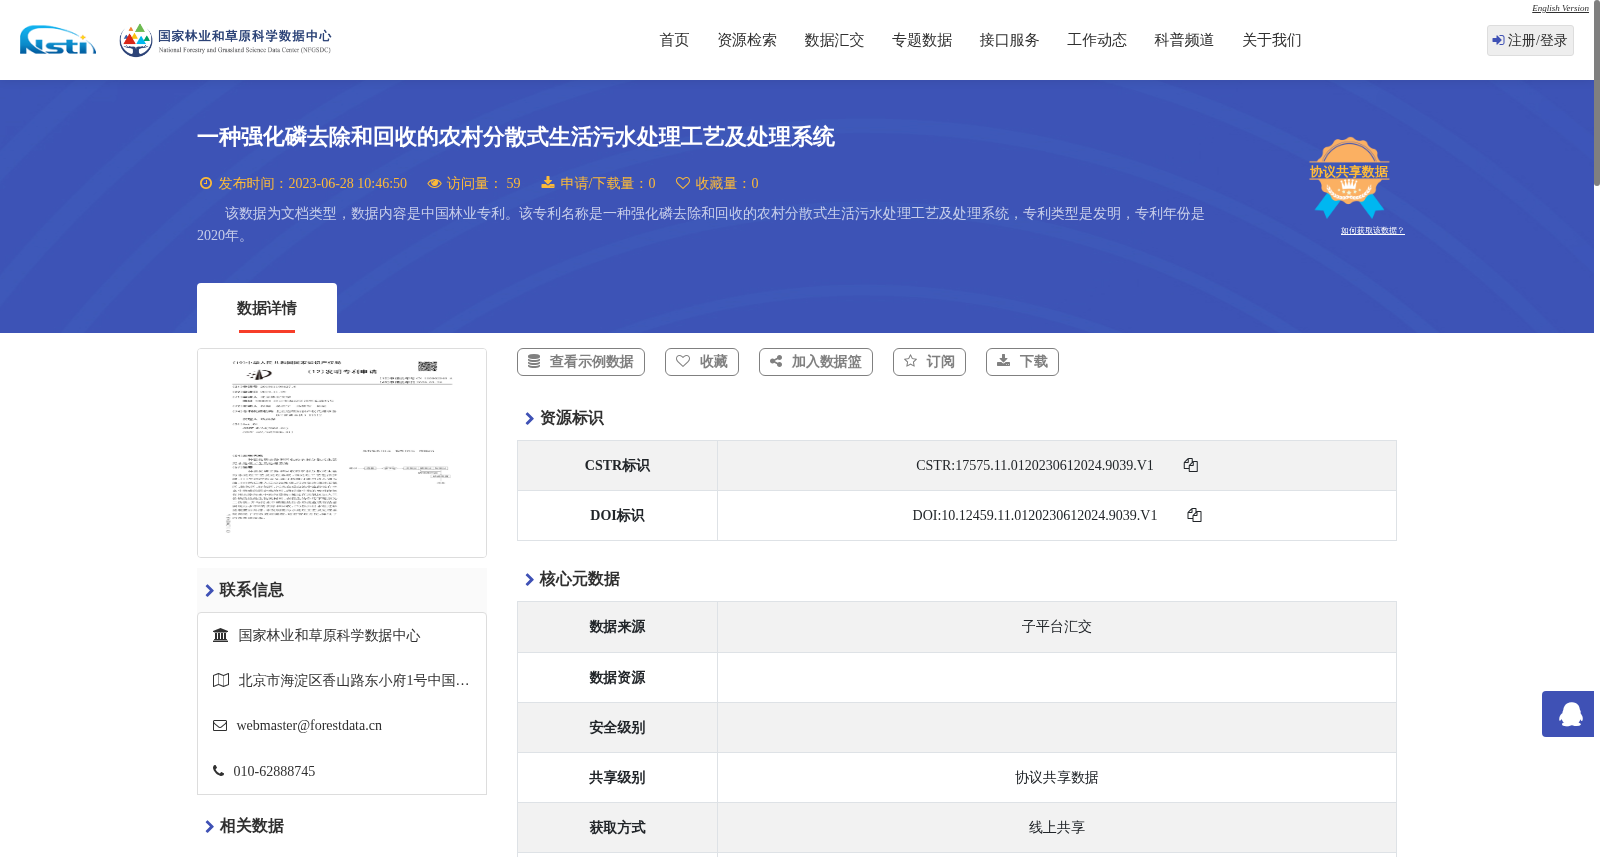Click the 线上共享 cell
This screenshot has width=1600, height=857.
point(1057,828)
